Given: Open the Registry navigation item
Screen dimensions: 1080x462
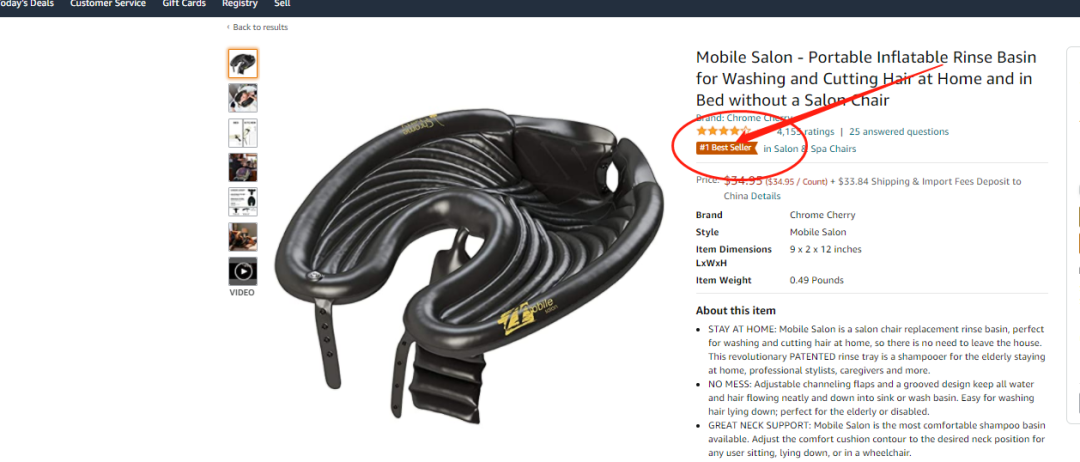Looking at the screenshot, I should [240, 3].
